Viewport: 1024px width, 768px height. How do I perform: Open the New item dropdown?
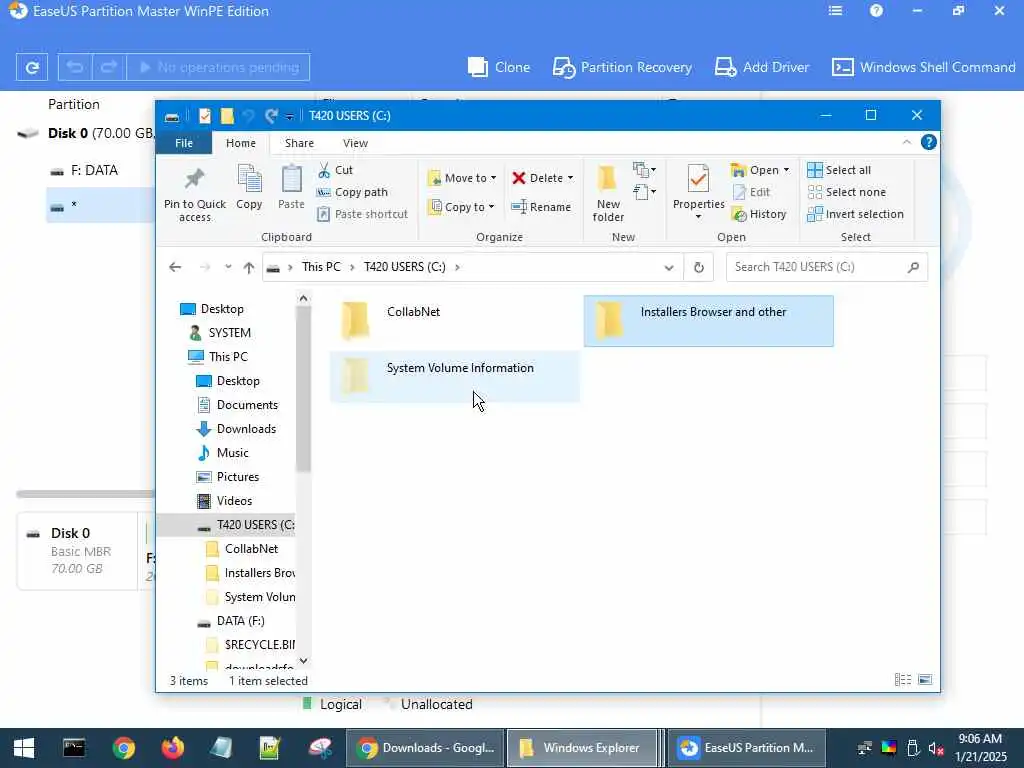[644, 170]
